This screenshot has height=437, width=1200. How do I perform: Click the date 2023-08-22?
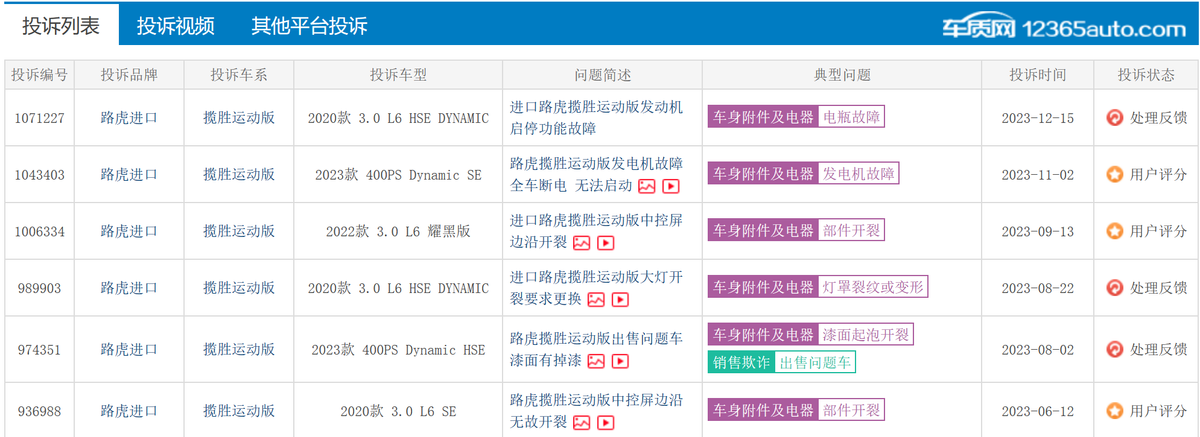pos(1038,288)
